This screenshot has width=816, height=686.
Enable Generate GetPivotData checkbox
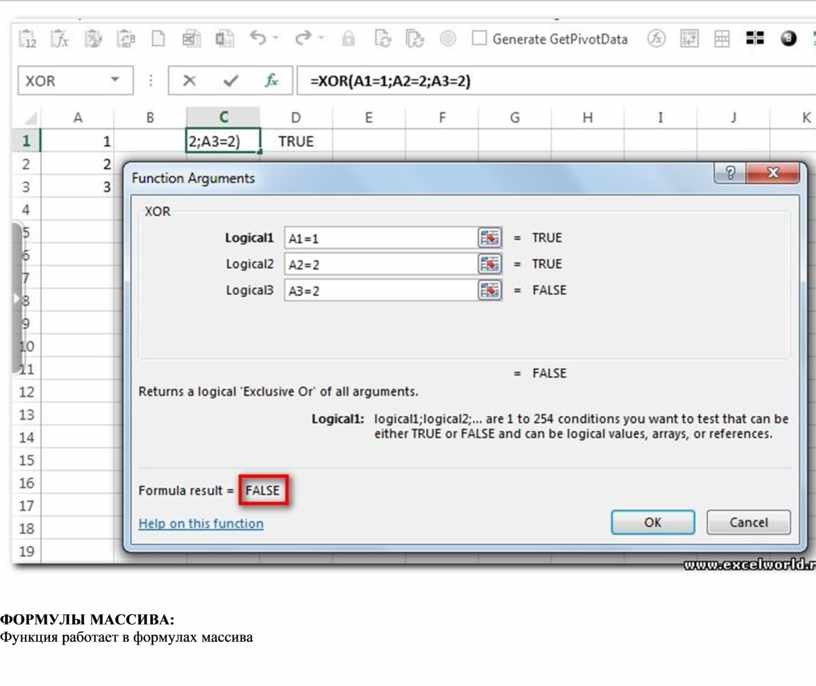tap(479, 39)
